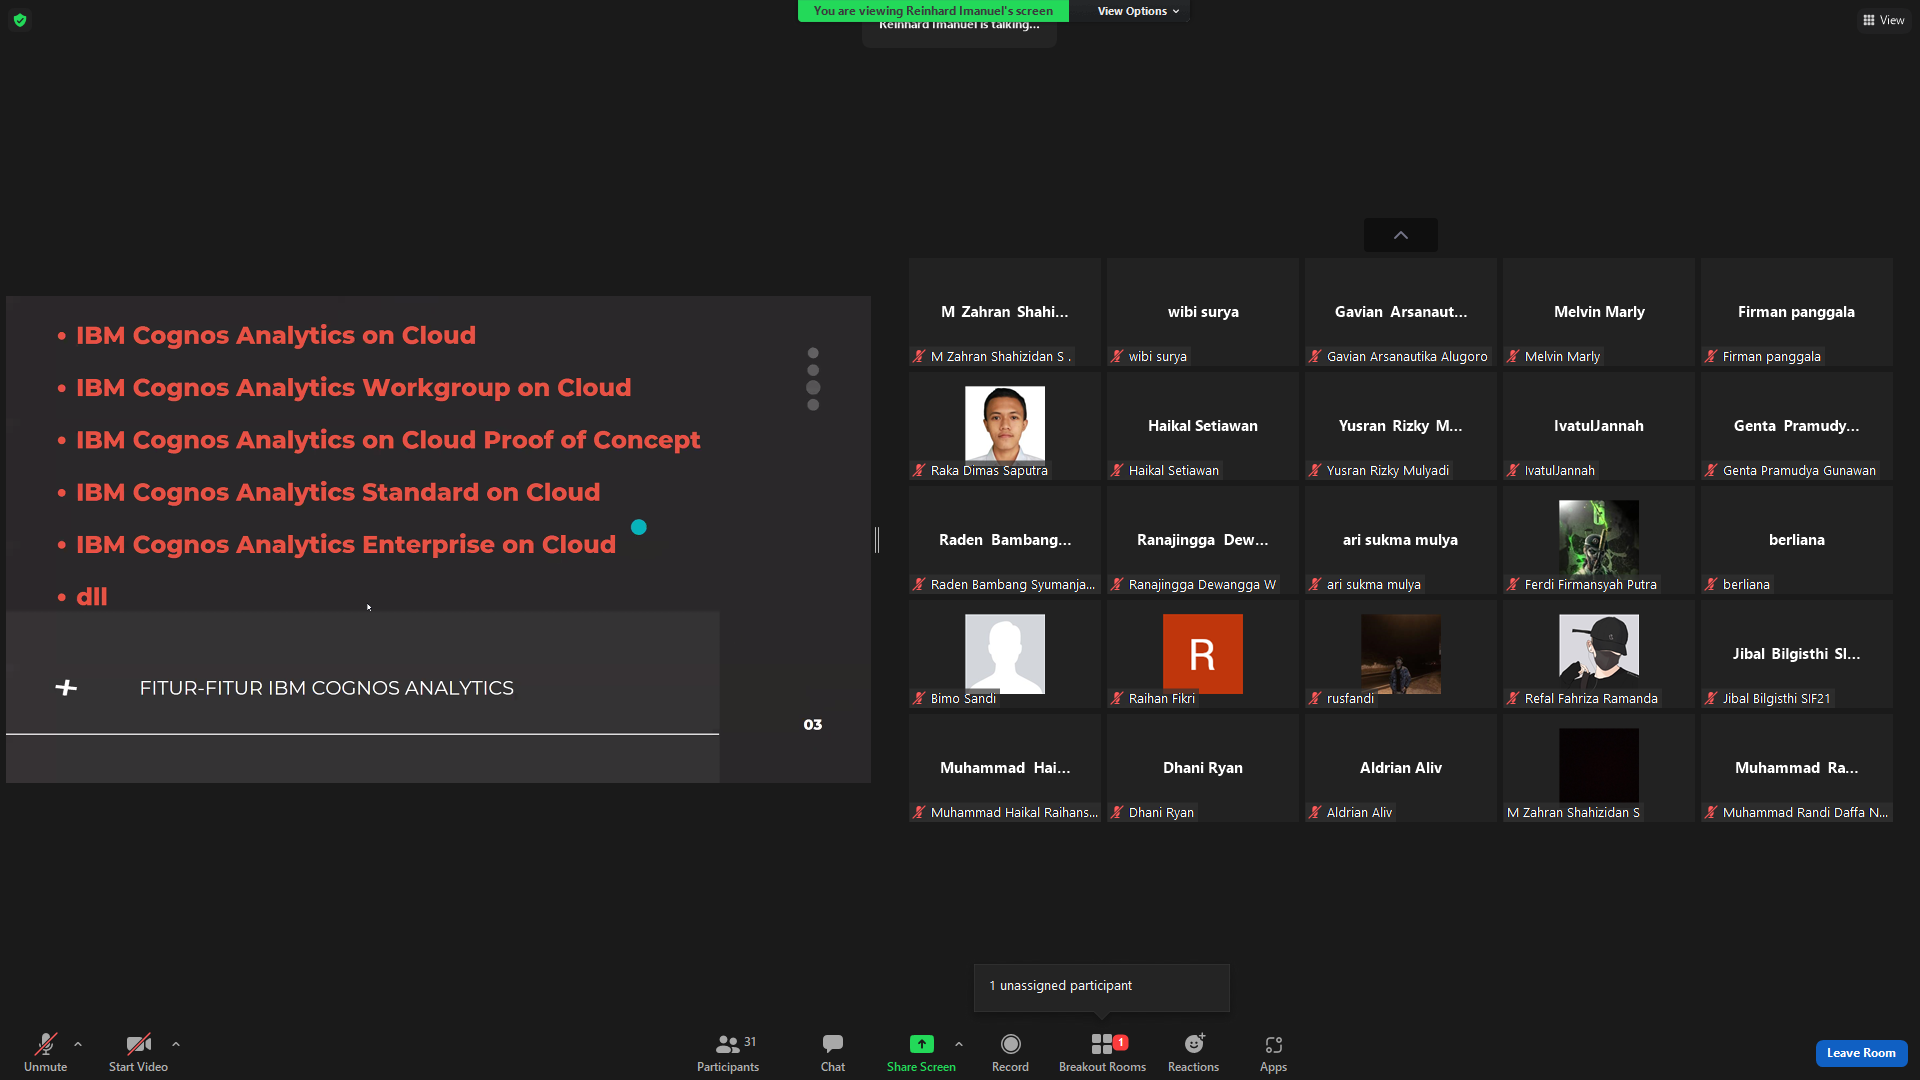Select Ferdi Firmansyah Putra's avatar tile
1920x1080 pixels.
pyautogui.click(x=1599, y=538)
